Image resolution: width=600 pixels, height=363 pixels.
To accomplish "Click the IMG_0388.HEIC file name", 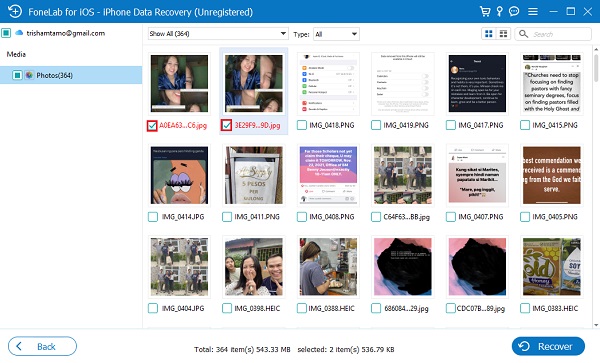I will click(332, 308).
